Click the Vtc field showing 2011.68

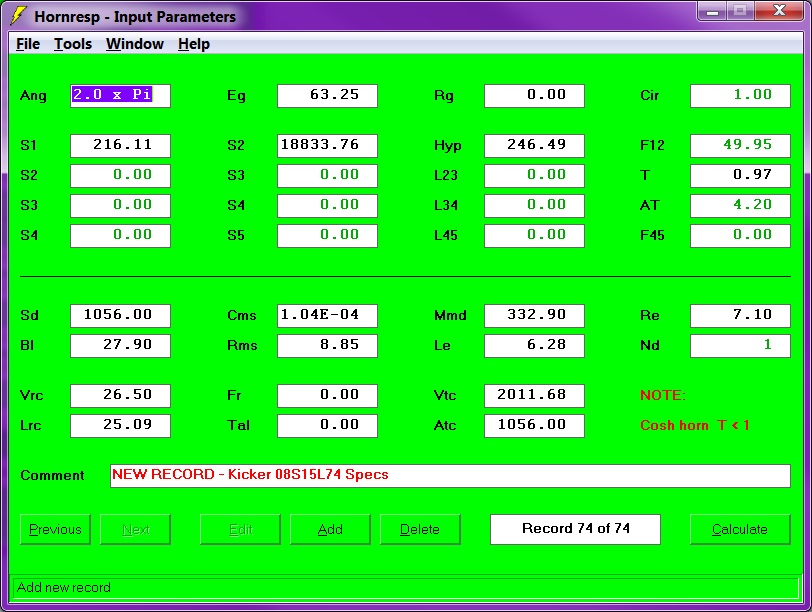[x=534, y=396]
